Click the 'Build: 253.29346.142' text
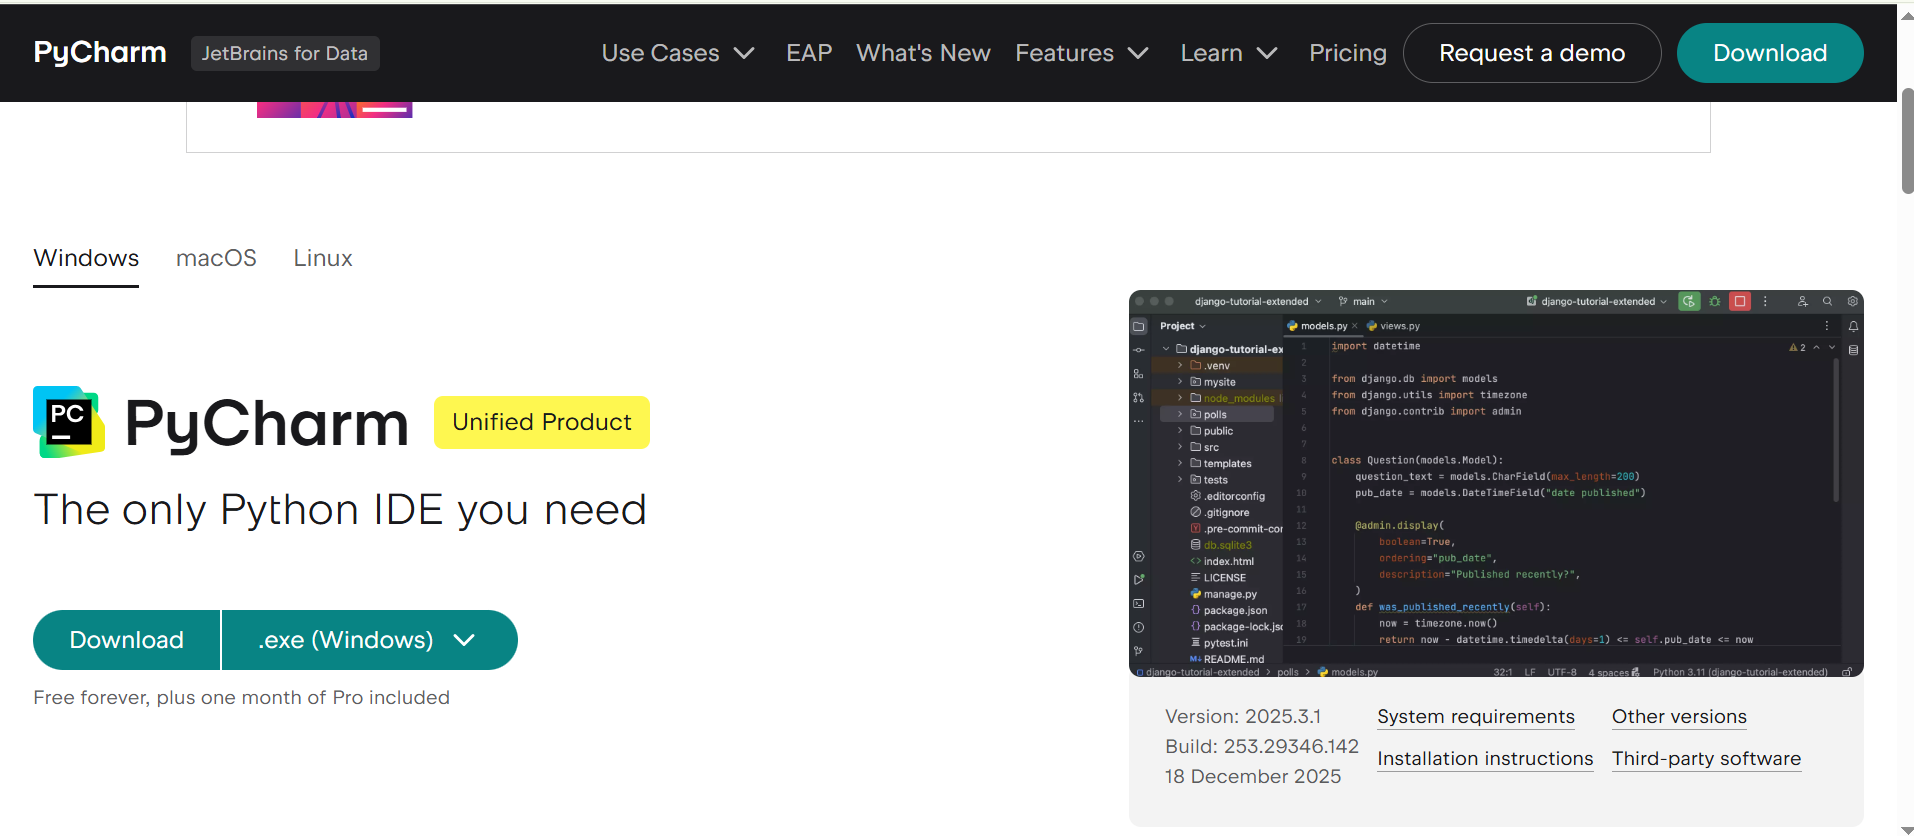Image resolution: width=1914 pixels, height=836 pixels. click(1262, 747)
